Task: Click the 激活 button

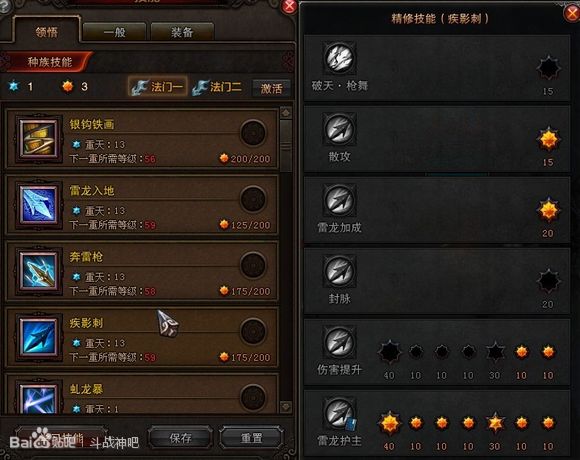Action: pos(271,88)
